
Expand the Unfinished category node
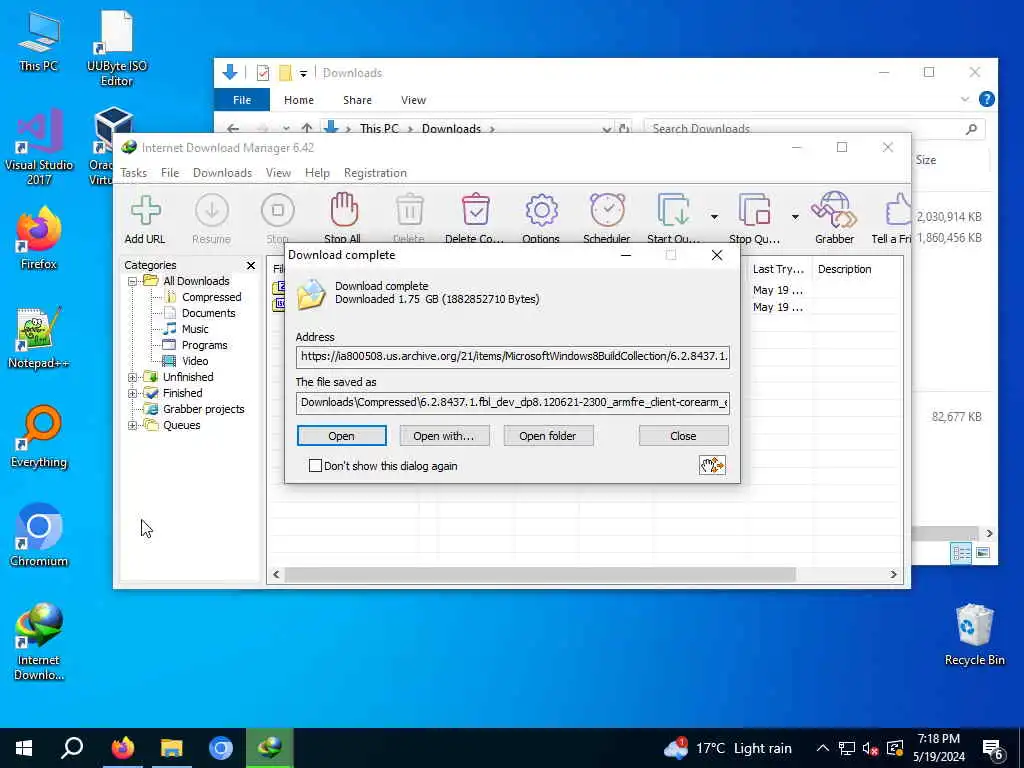(x=133, y=377)
